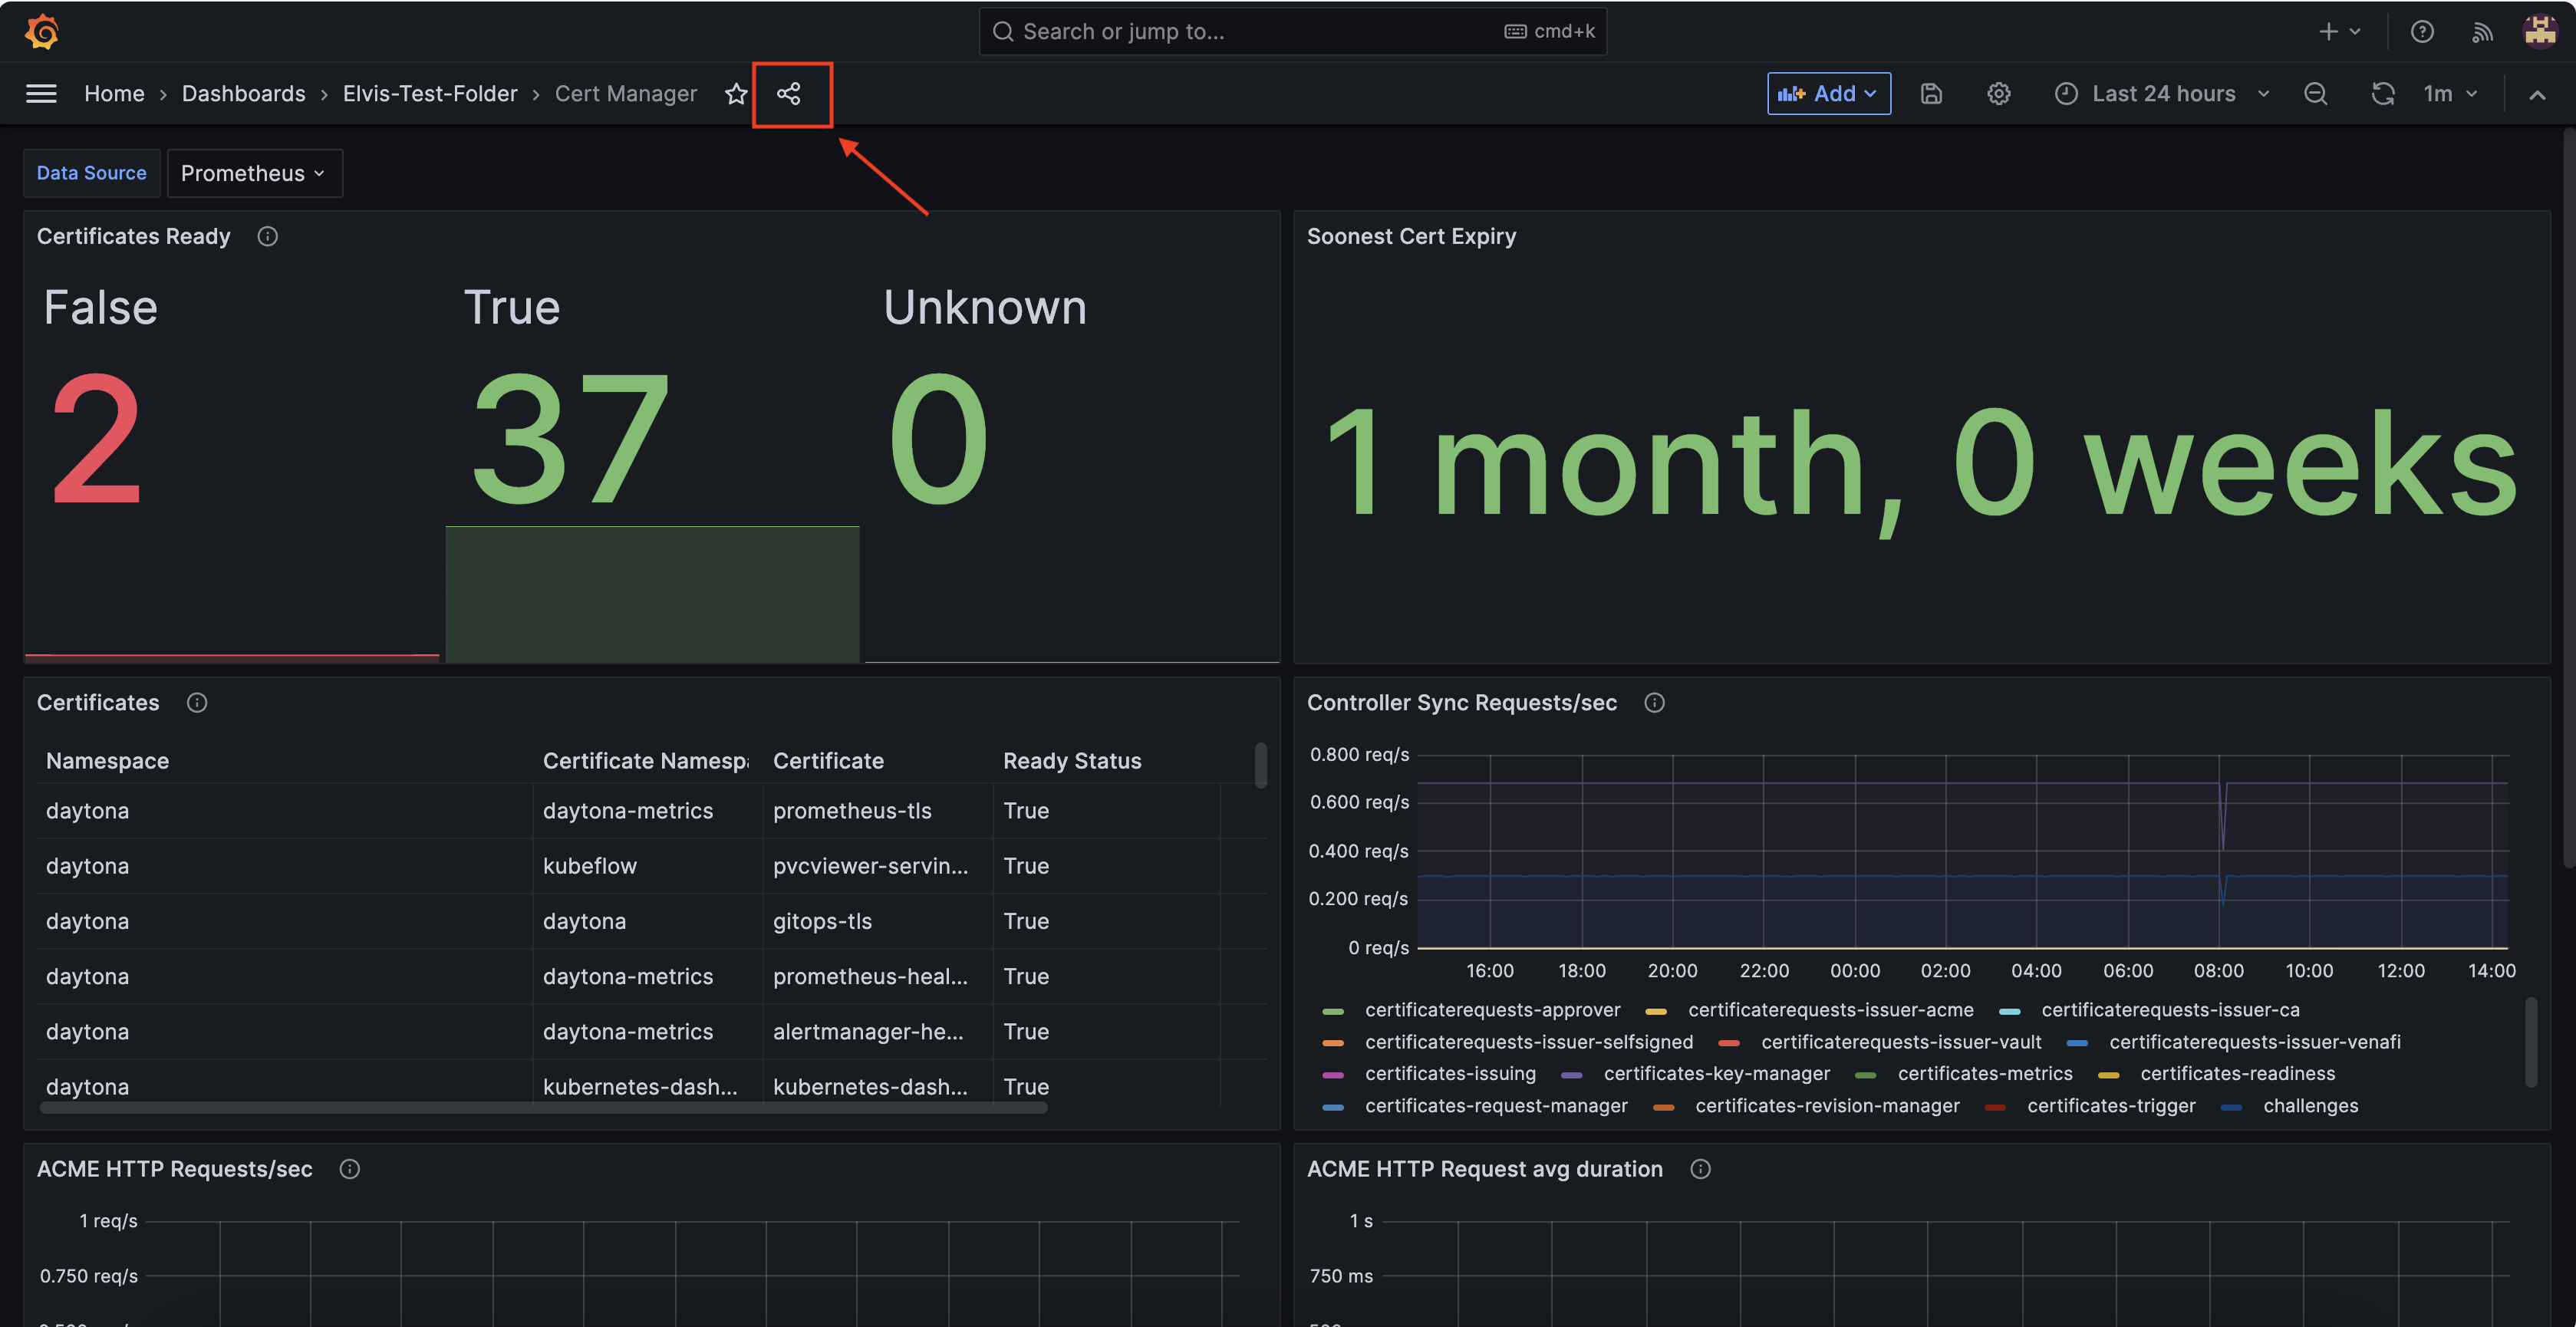Click the plus new item icon
Viewport: 2576px width, 1327px height.
pos(2340,31)
